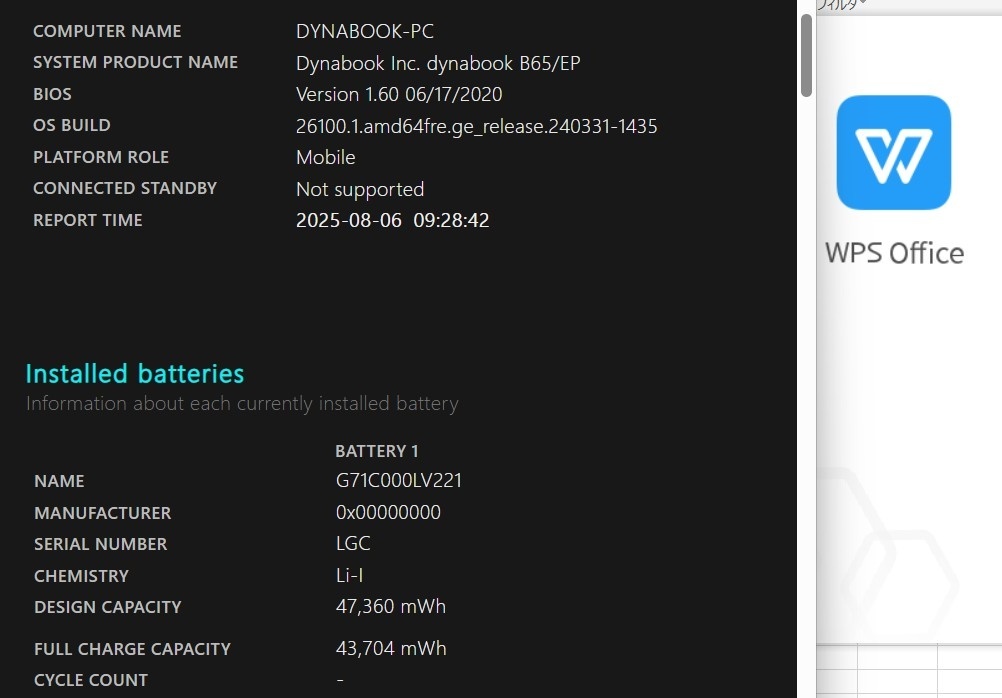
Task: Click the blue WPS Office logo icon
Action: pyautogui.click(x=893, y=152)
